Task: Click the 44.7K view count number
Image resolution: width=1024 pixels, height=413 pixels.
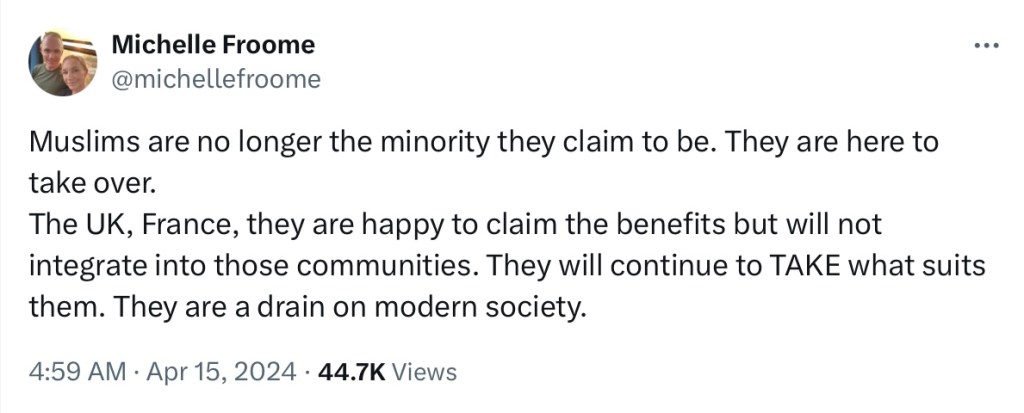Action: click(351, 373)
